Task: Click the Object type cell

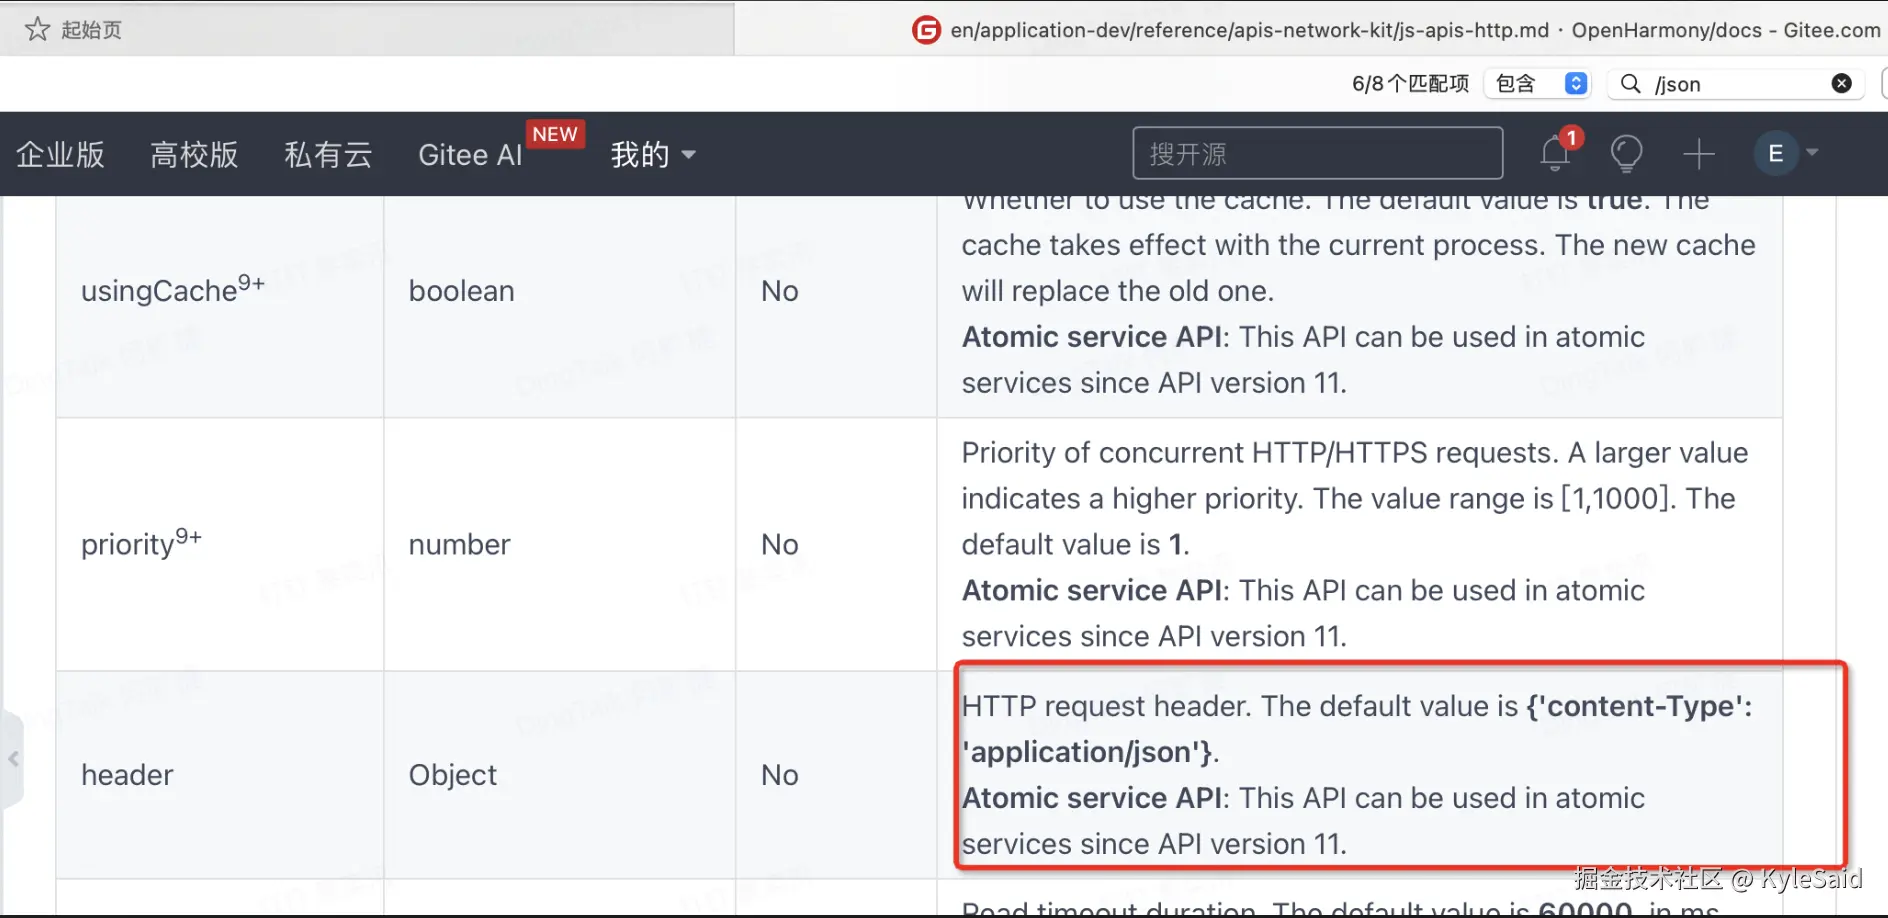Action: [560, 775]
